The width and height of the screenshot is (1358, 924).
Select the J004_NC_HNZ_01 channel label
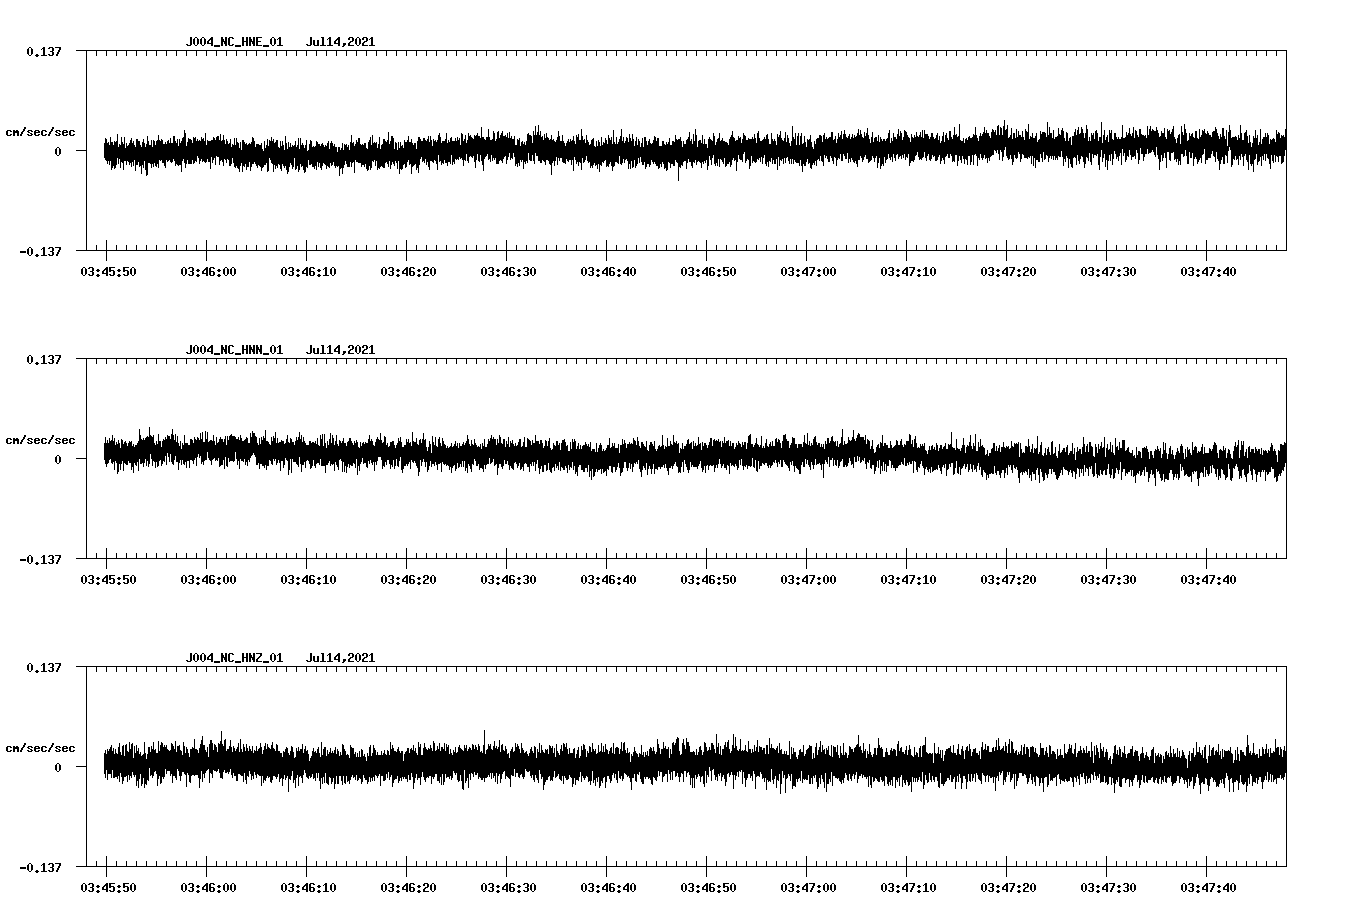pos(234,657)
